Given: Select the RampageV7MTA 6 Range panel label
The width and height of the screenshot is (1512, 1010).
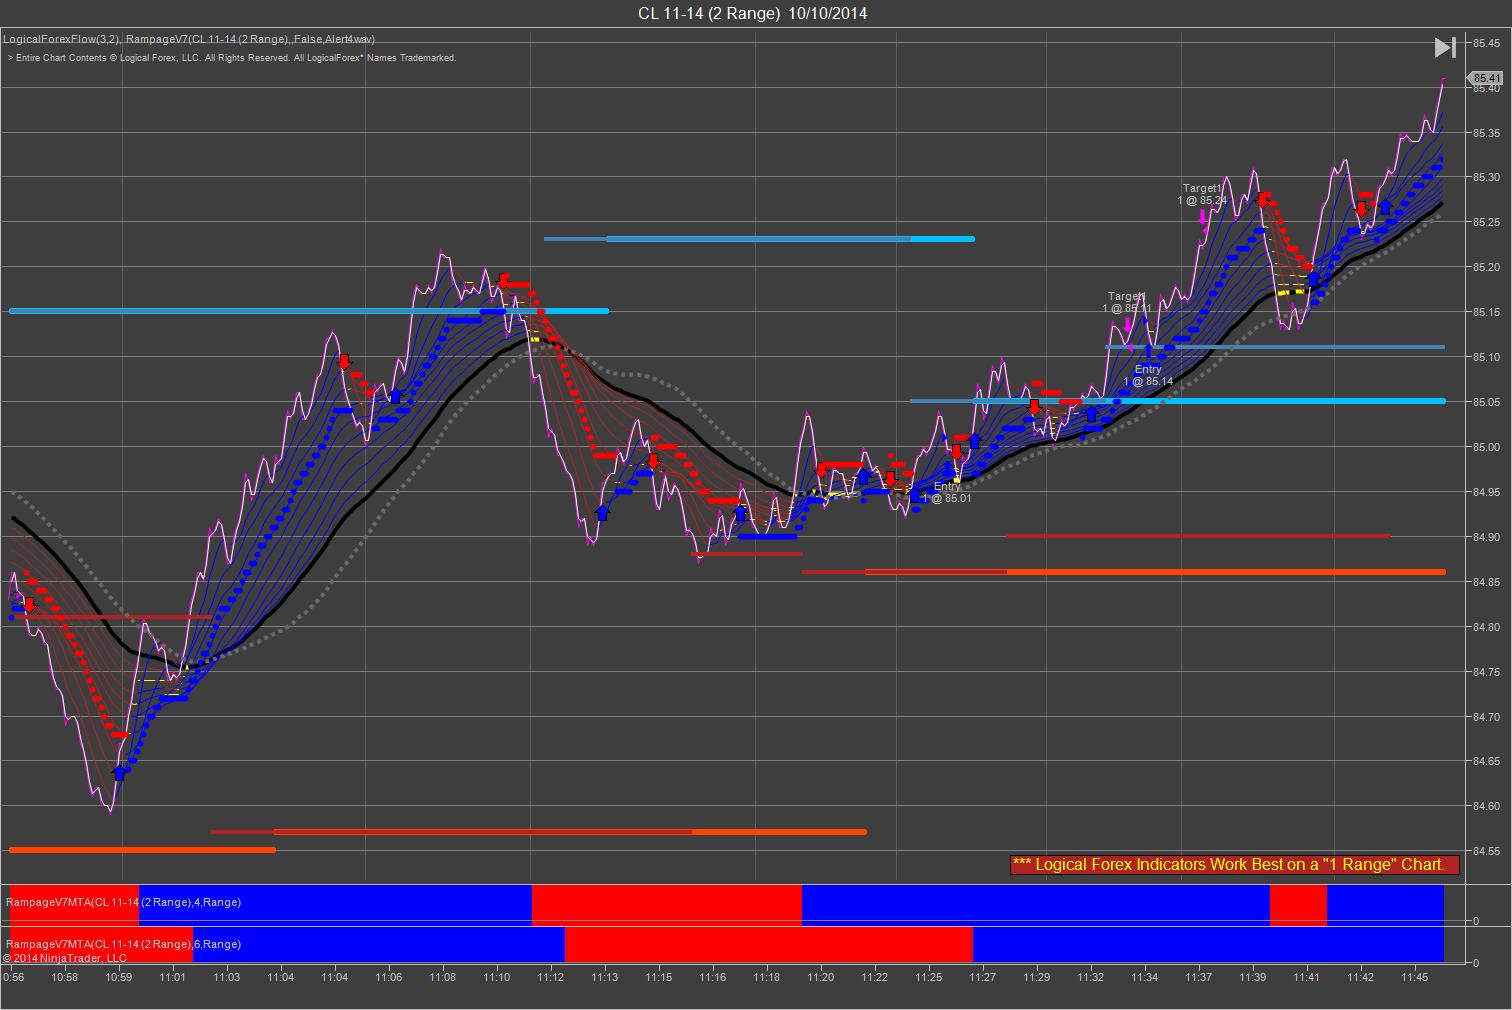Looking at the screenshot, I should pos(124,944).
